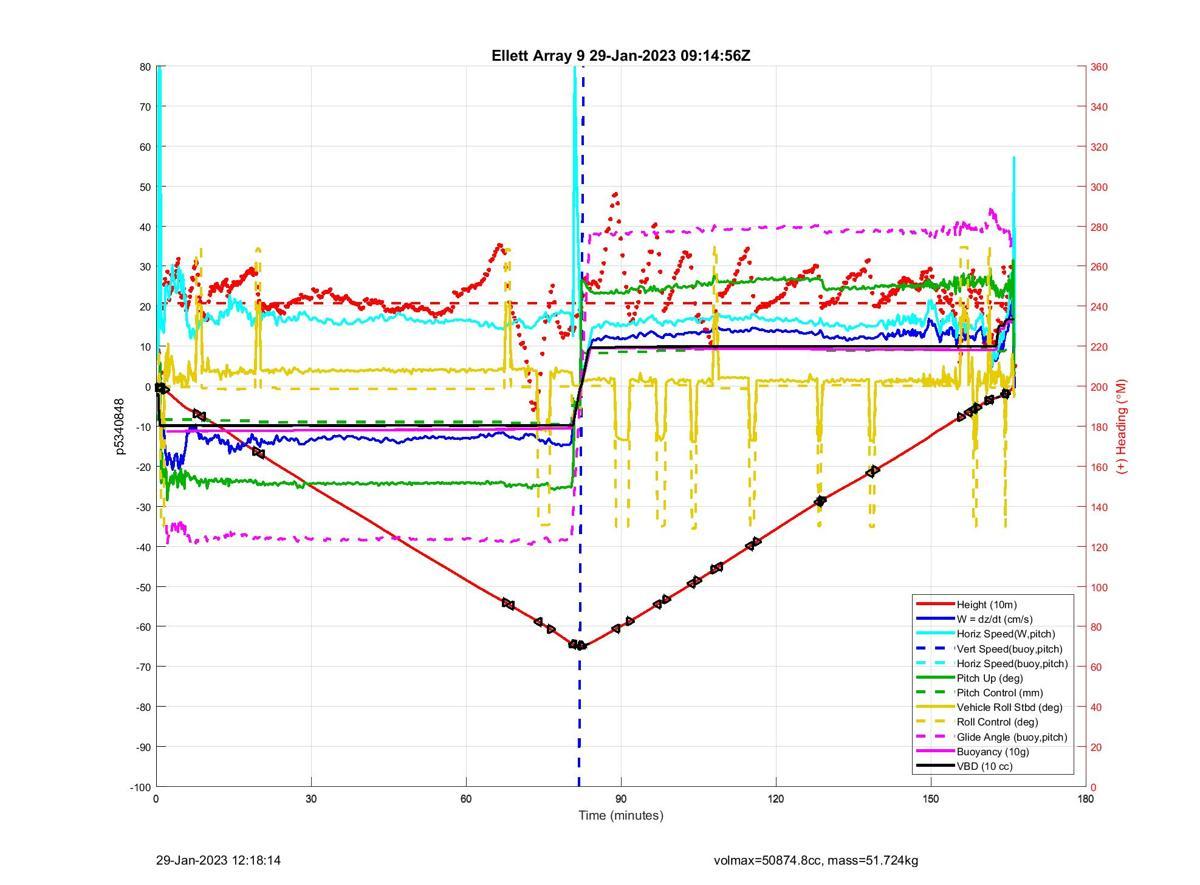This screenshot has width=1200, height=885.
Task: Click the right axis tick label '100'
Action: tap(1099, 587)
